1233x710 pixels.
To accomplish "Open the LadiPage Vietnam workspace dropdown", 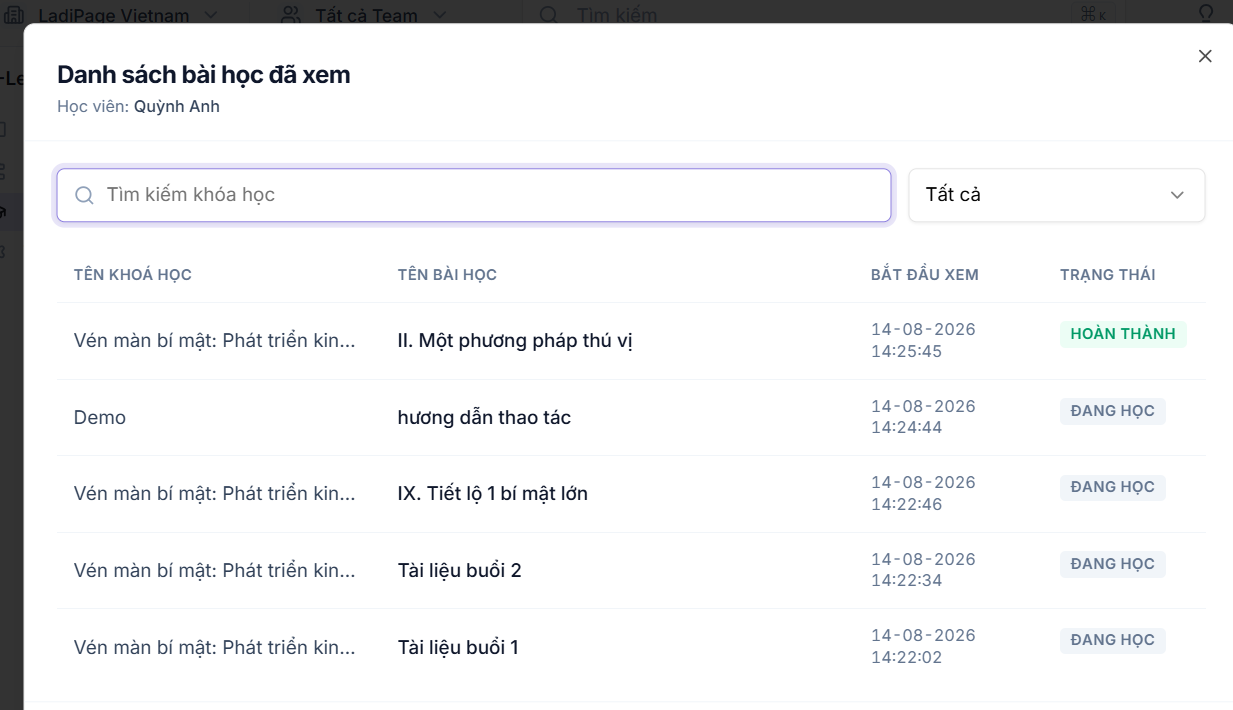I will tap(113, 15).
